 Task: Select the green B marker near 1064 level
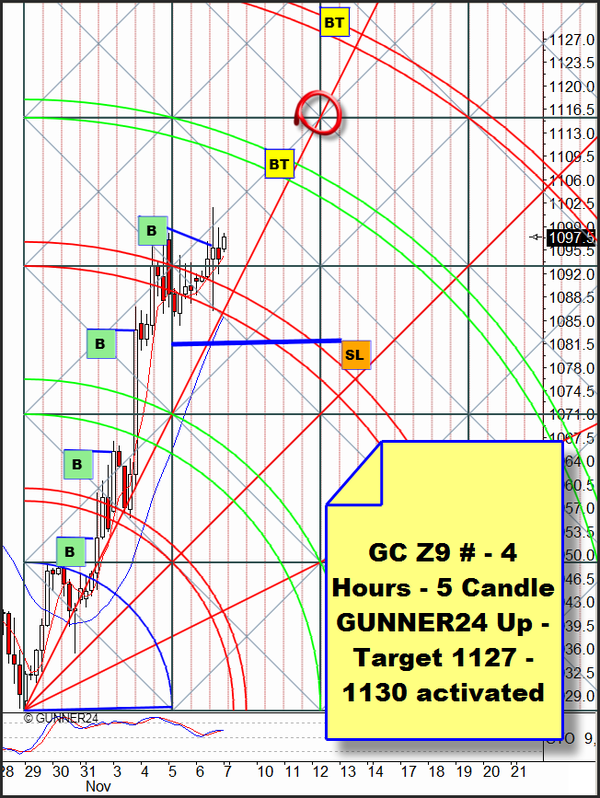click(x=78, y=464)
